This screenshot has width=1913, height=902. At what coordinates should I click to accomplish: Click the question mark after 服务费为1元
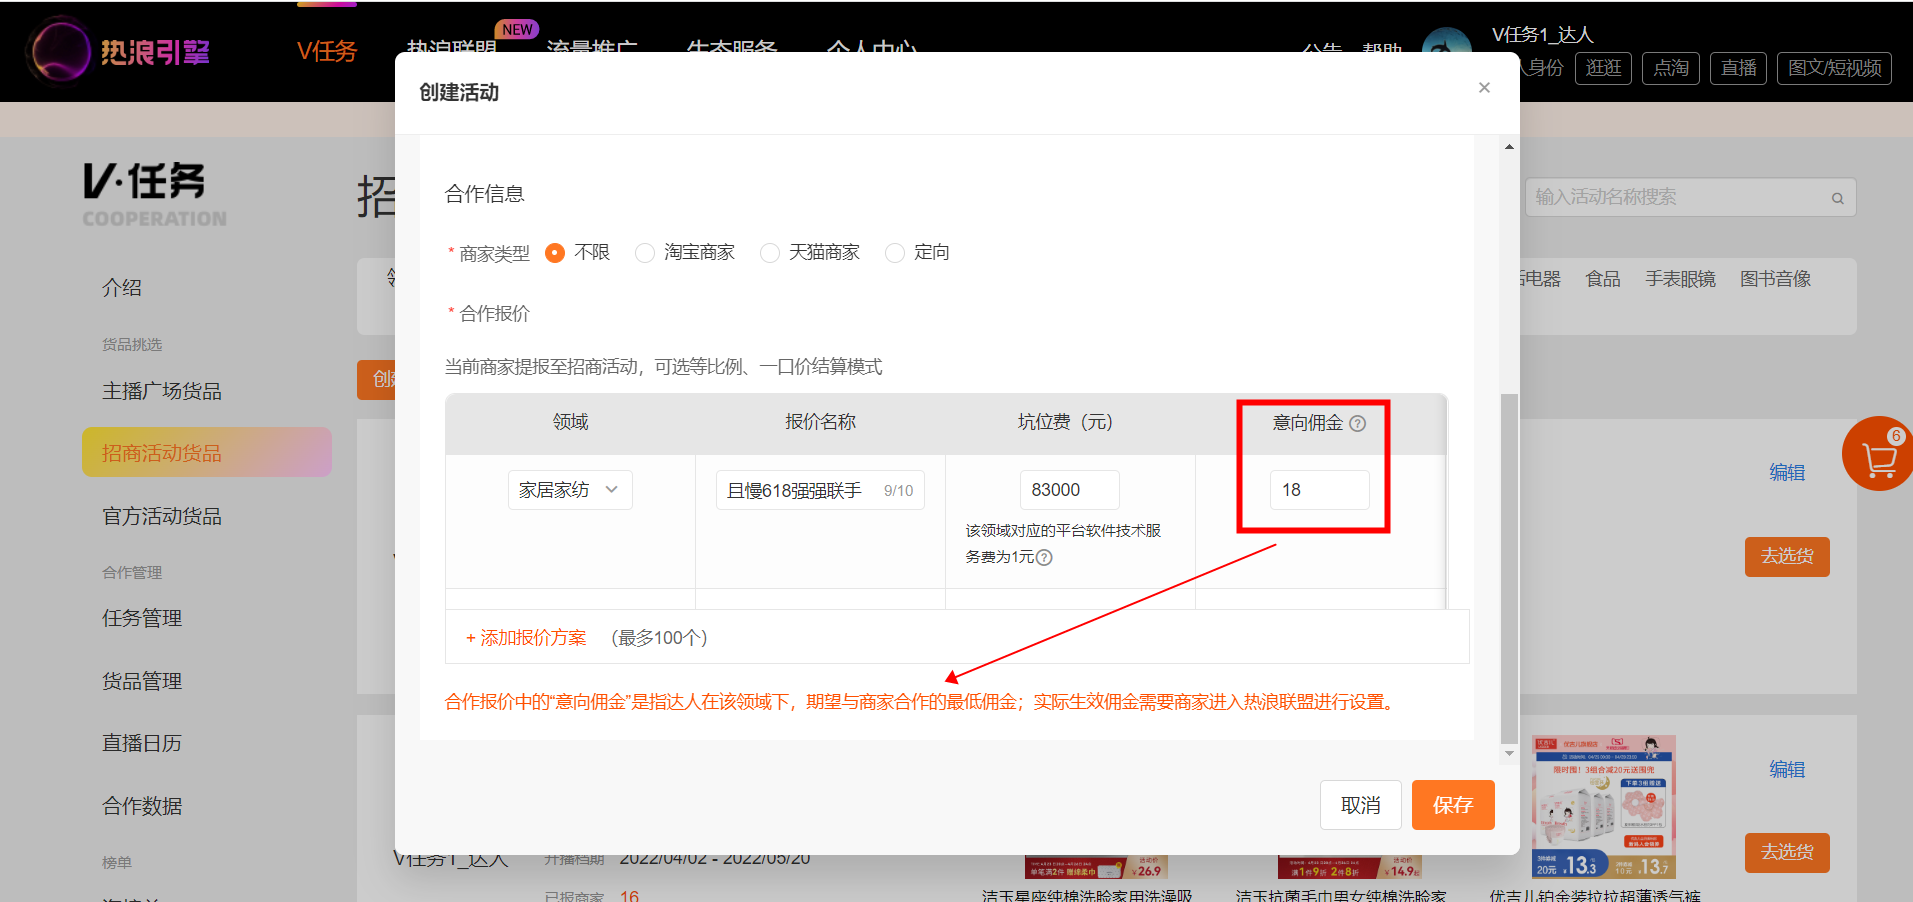click(x=1044, y=557)
